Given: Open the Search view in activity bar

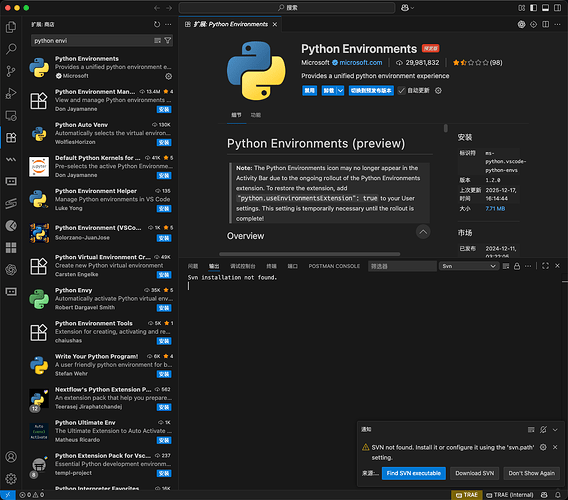Looking at the screenshot, I should [x=11, y=49].
